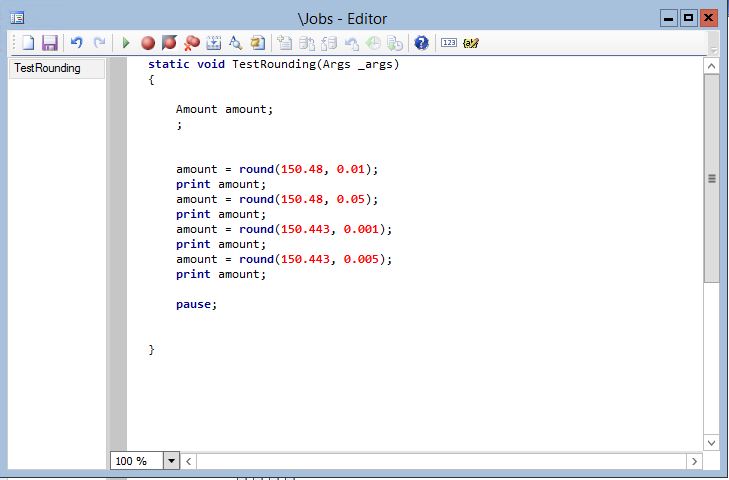Toggle line numbers with the 123 icon
The height and width of the screenshot is (480, 729).
(449, 43)
